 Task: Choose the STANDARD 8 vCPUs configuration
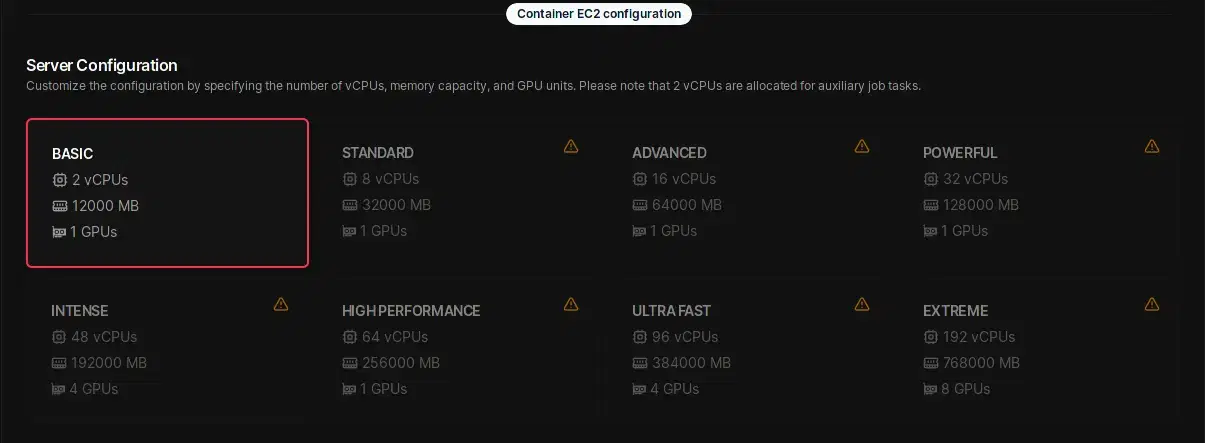pyautogui.click(x=457, y=192)
